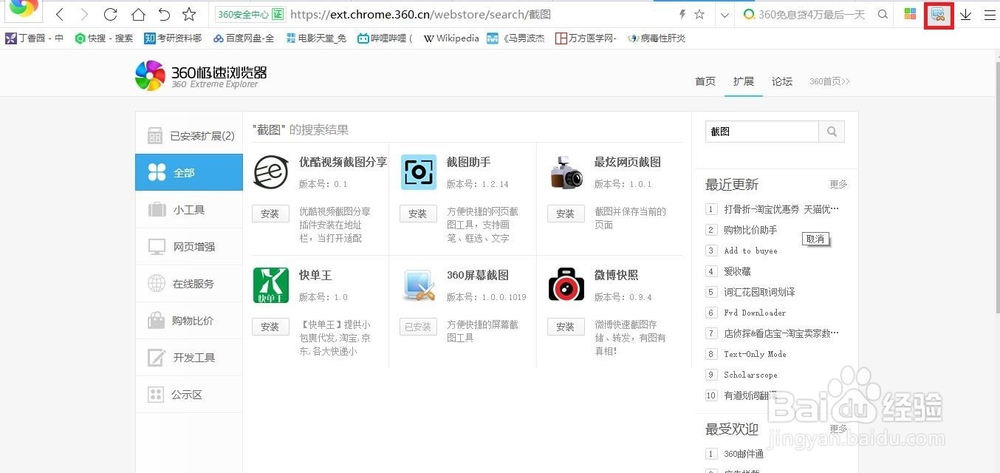Viewport: 1000px width, 473px height.
Task: Open Scholarscope in recent updates
Action: [750, 375]
